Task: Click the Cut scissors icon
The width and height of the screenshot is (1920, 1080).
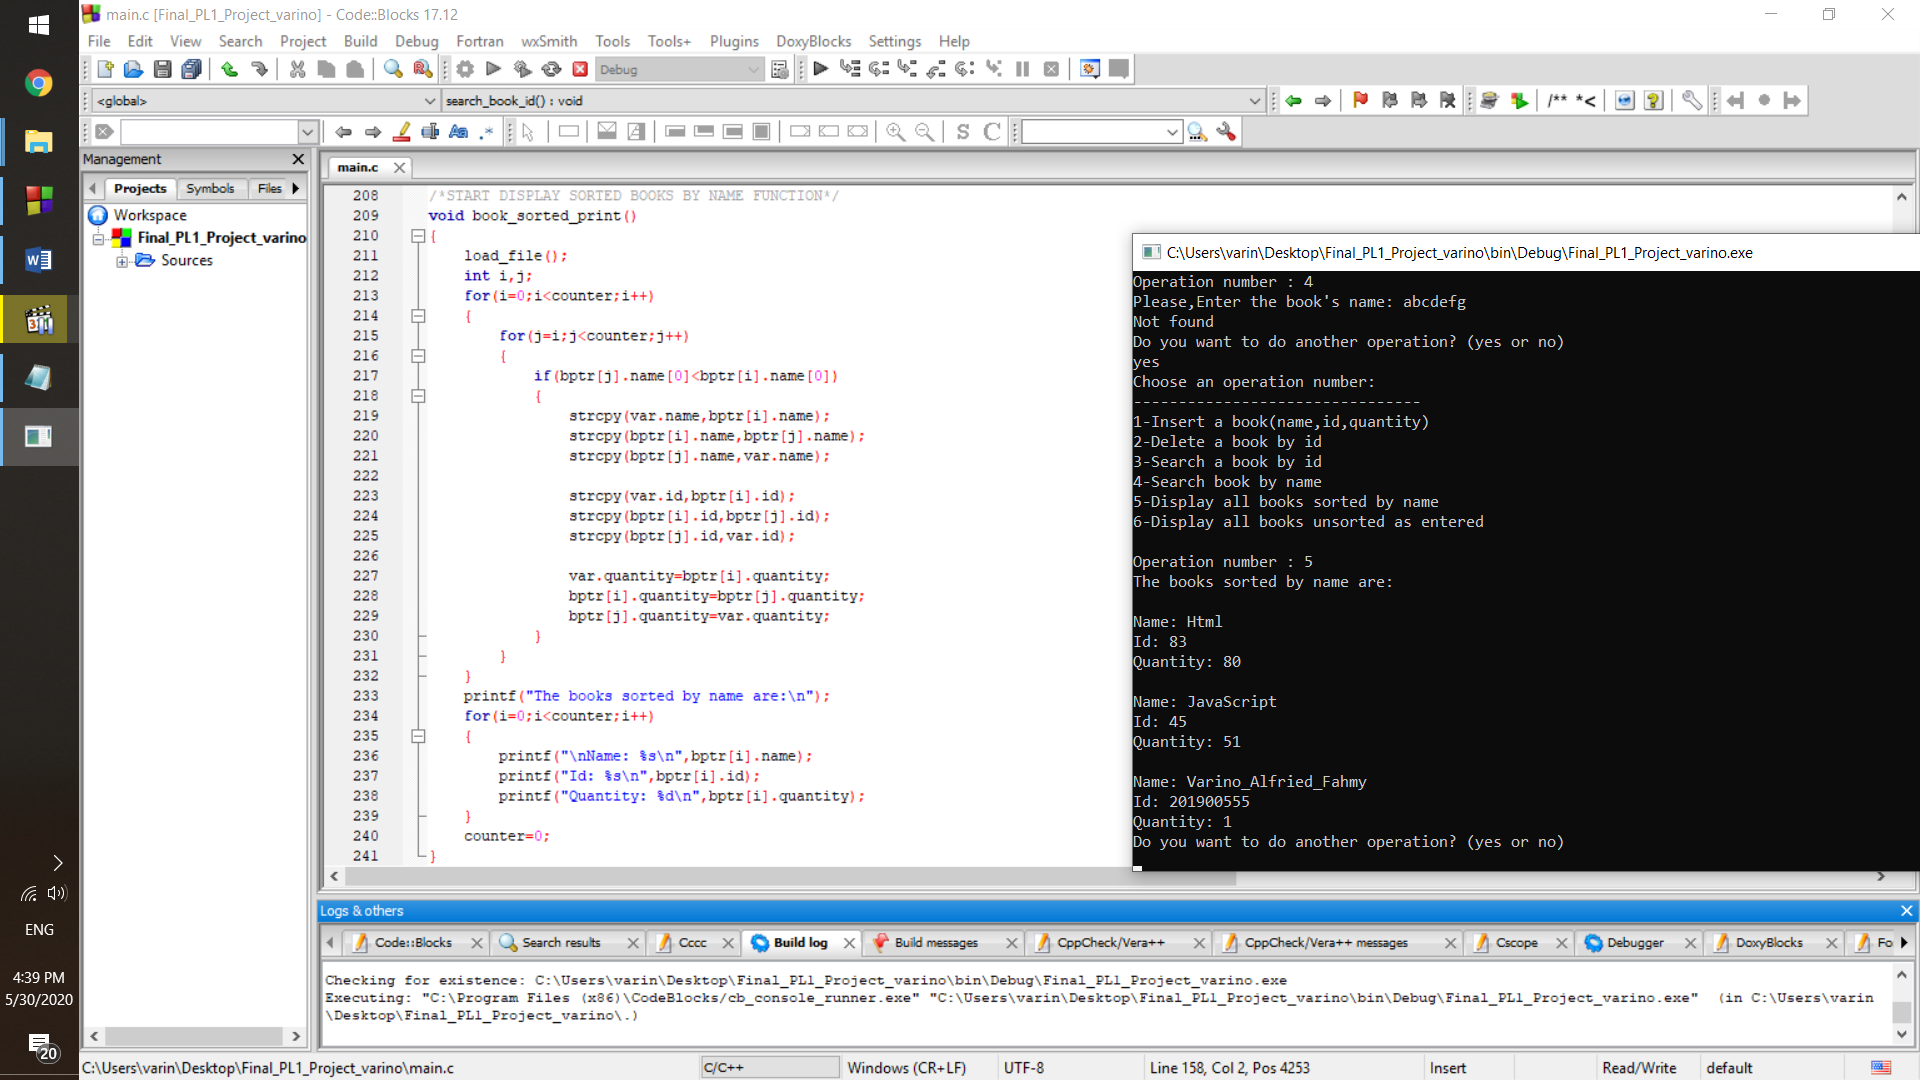Action: (x=297, y=69)
